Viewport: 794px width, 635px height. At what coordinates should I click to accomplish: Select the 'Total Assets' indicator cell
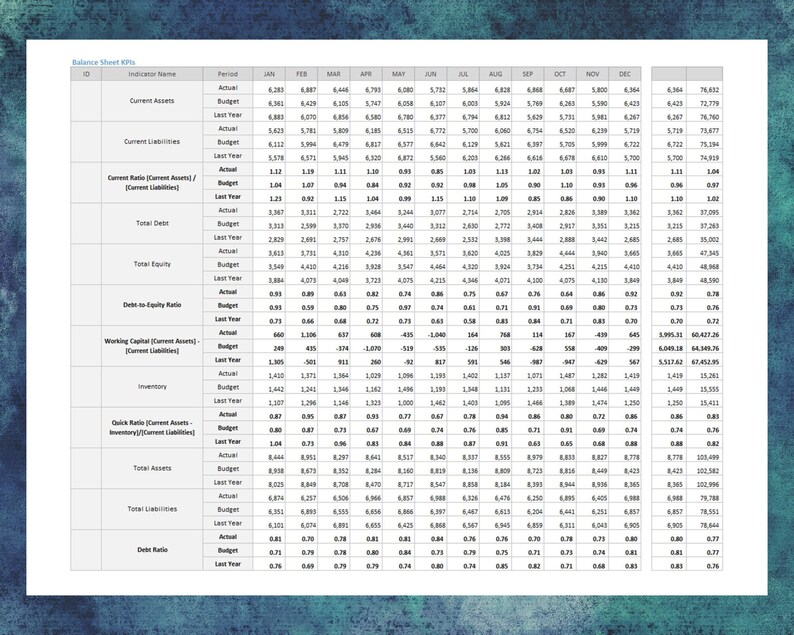coord(152,468)
